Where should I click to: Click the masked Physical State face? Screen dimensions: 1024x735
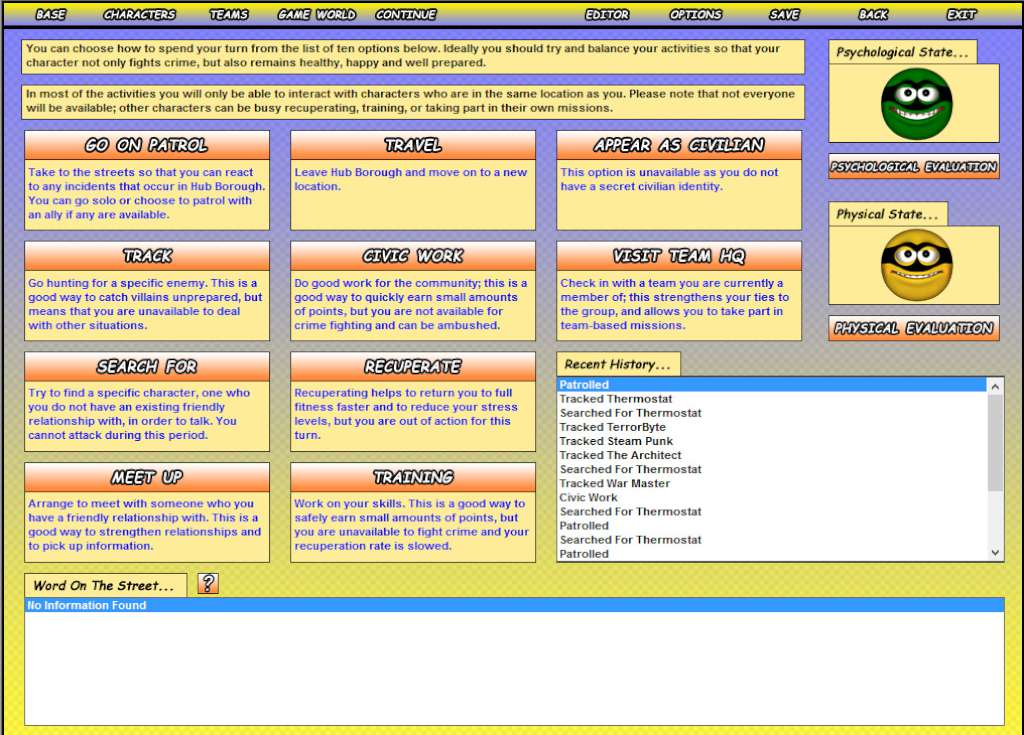[x=912, y=264]
